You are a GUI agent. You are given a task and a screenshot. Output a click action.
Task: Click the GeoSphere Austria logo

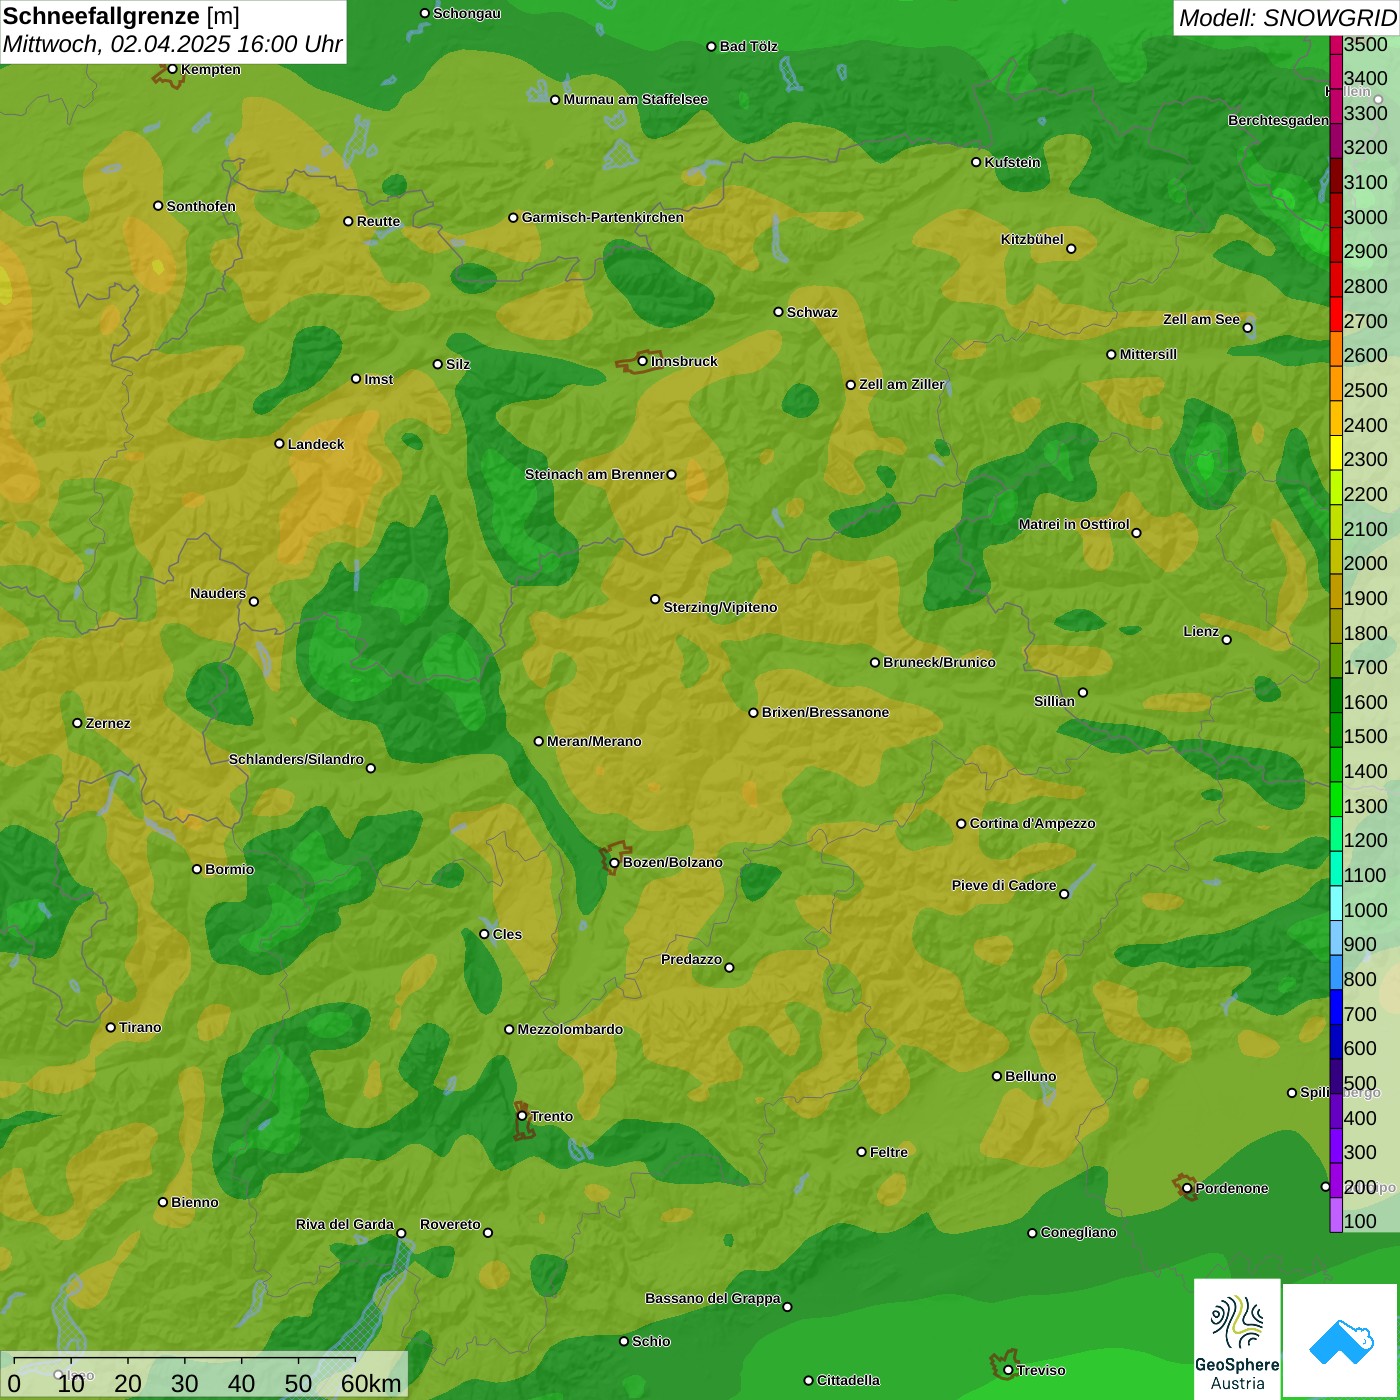click(x=1237, y=1338)
